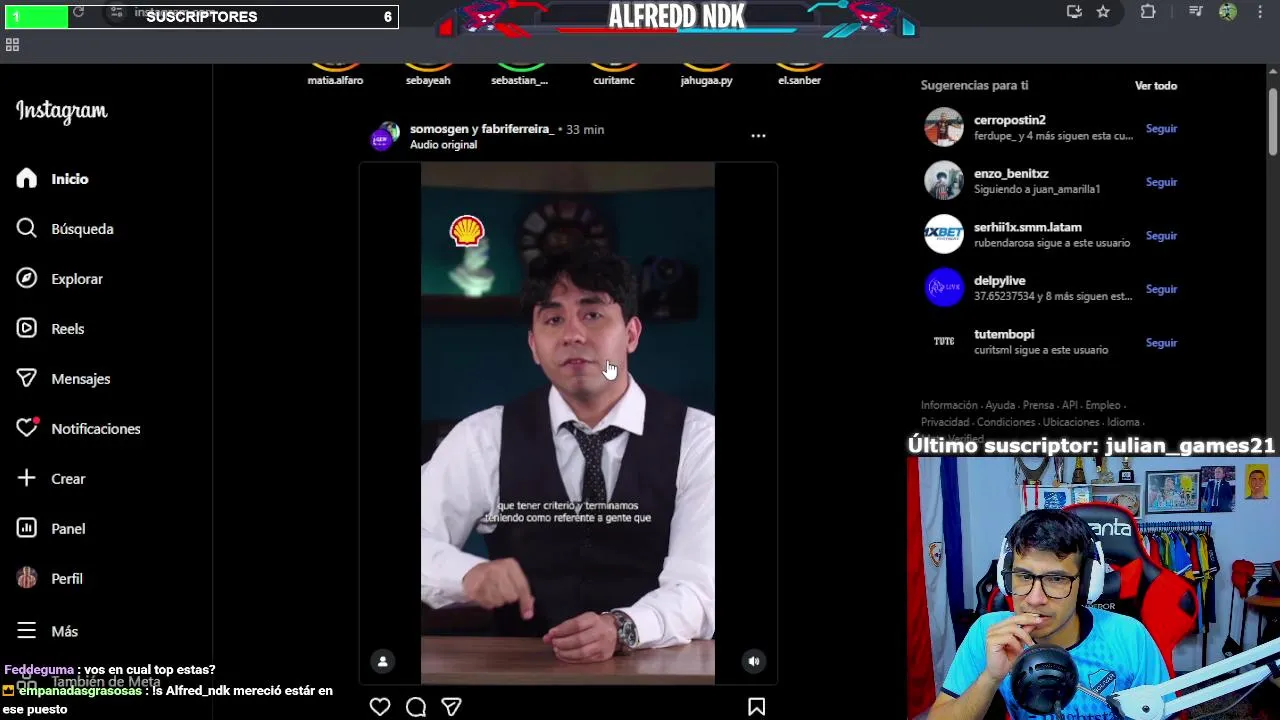The height and width of the screenshot is (720, 1280).
Task: Go to Inicio home icon
Action: [27, 178]
